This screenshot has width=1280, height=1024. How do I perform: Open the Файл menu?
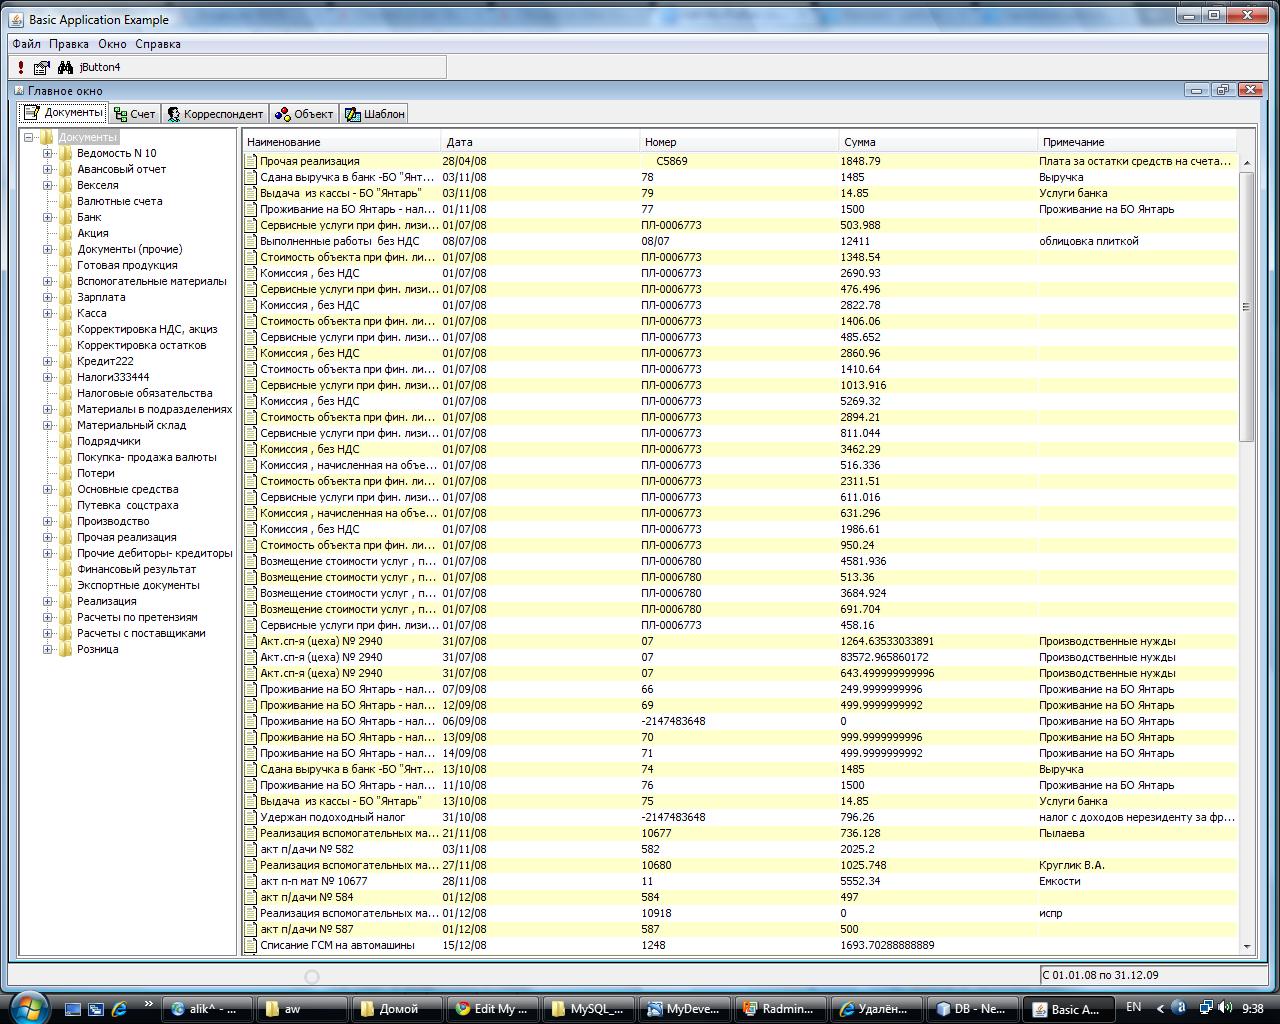click(27, 44)
